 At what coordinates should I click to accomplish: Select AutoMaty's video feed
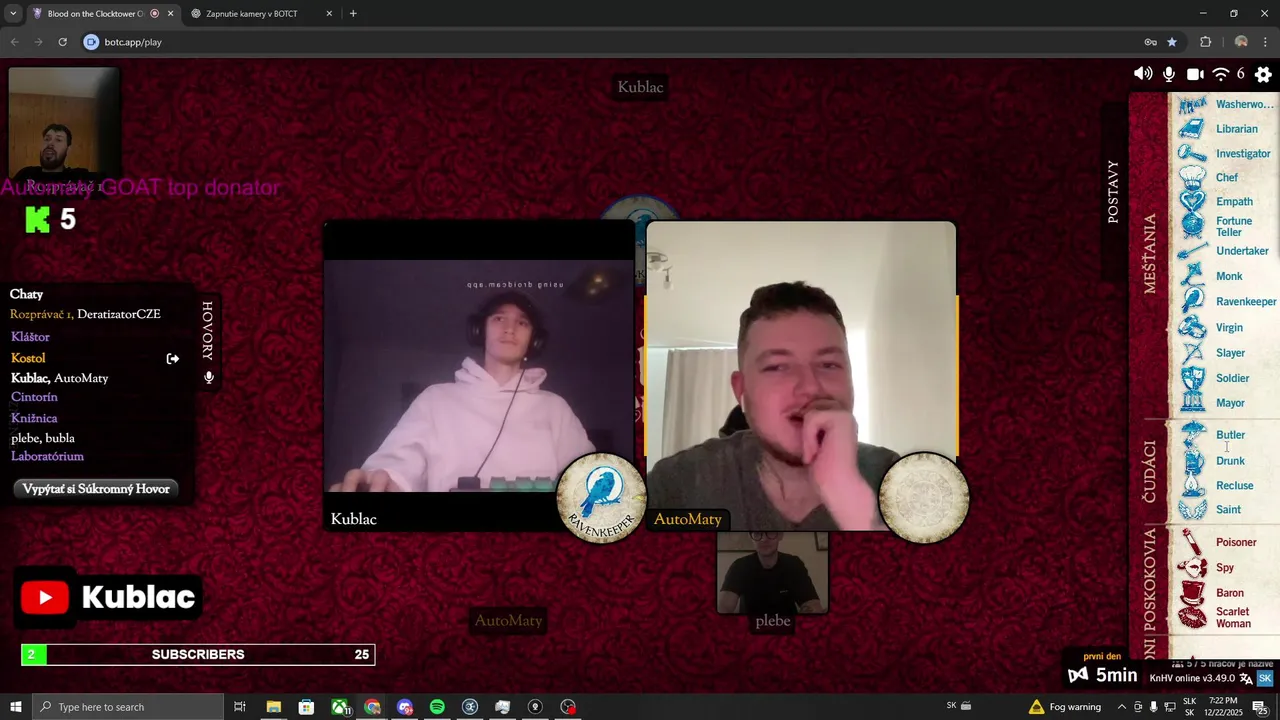tap(801, 375)
